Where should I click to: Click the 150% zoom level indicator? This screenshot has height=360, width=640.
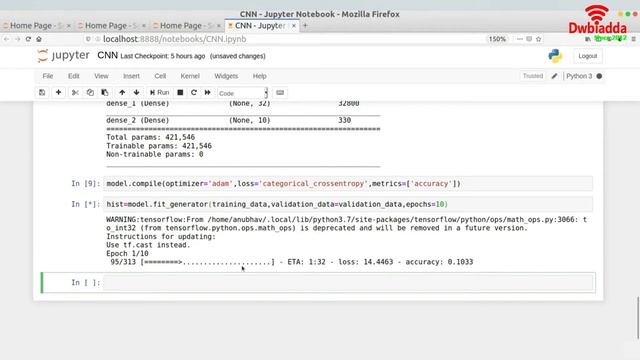(497, 39)
